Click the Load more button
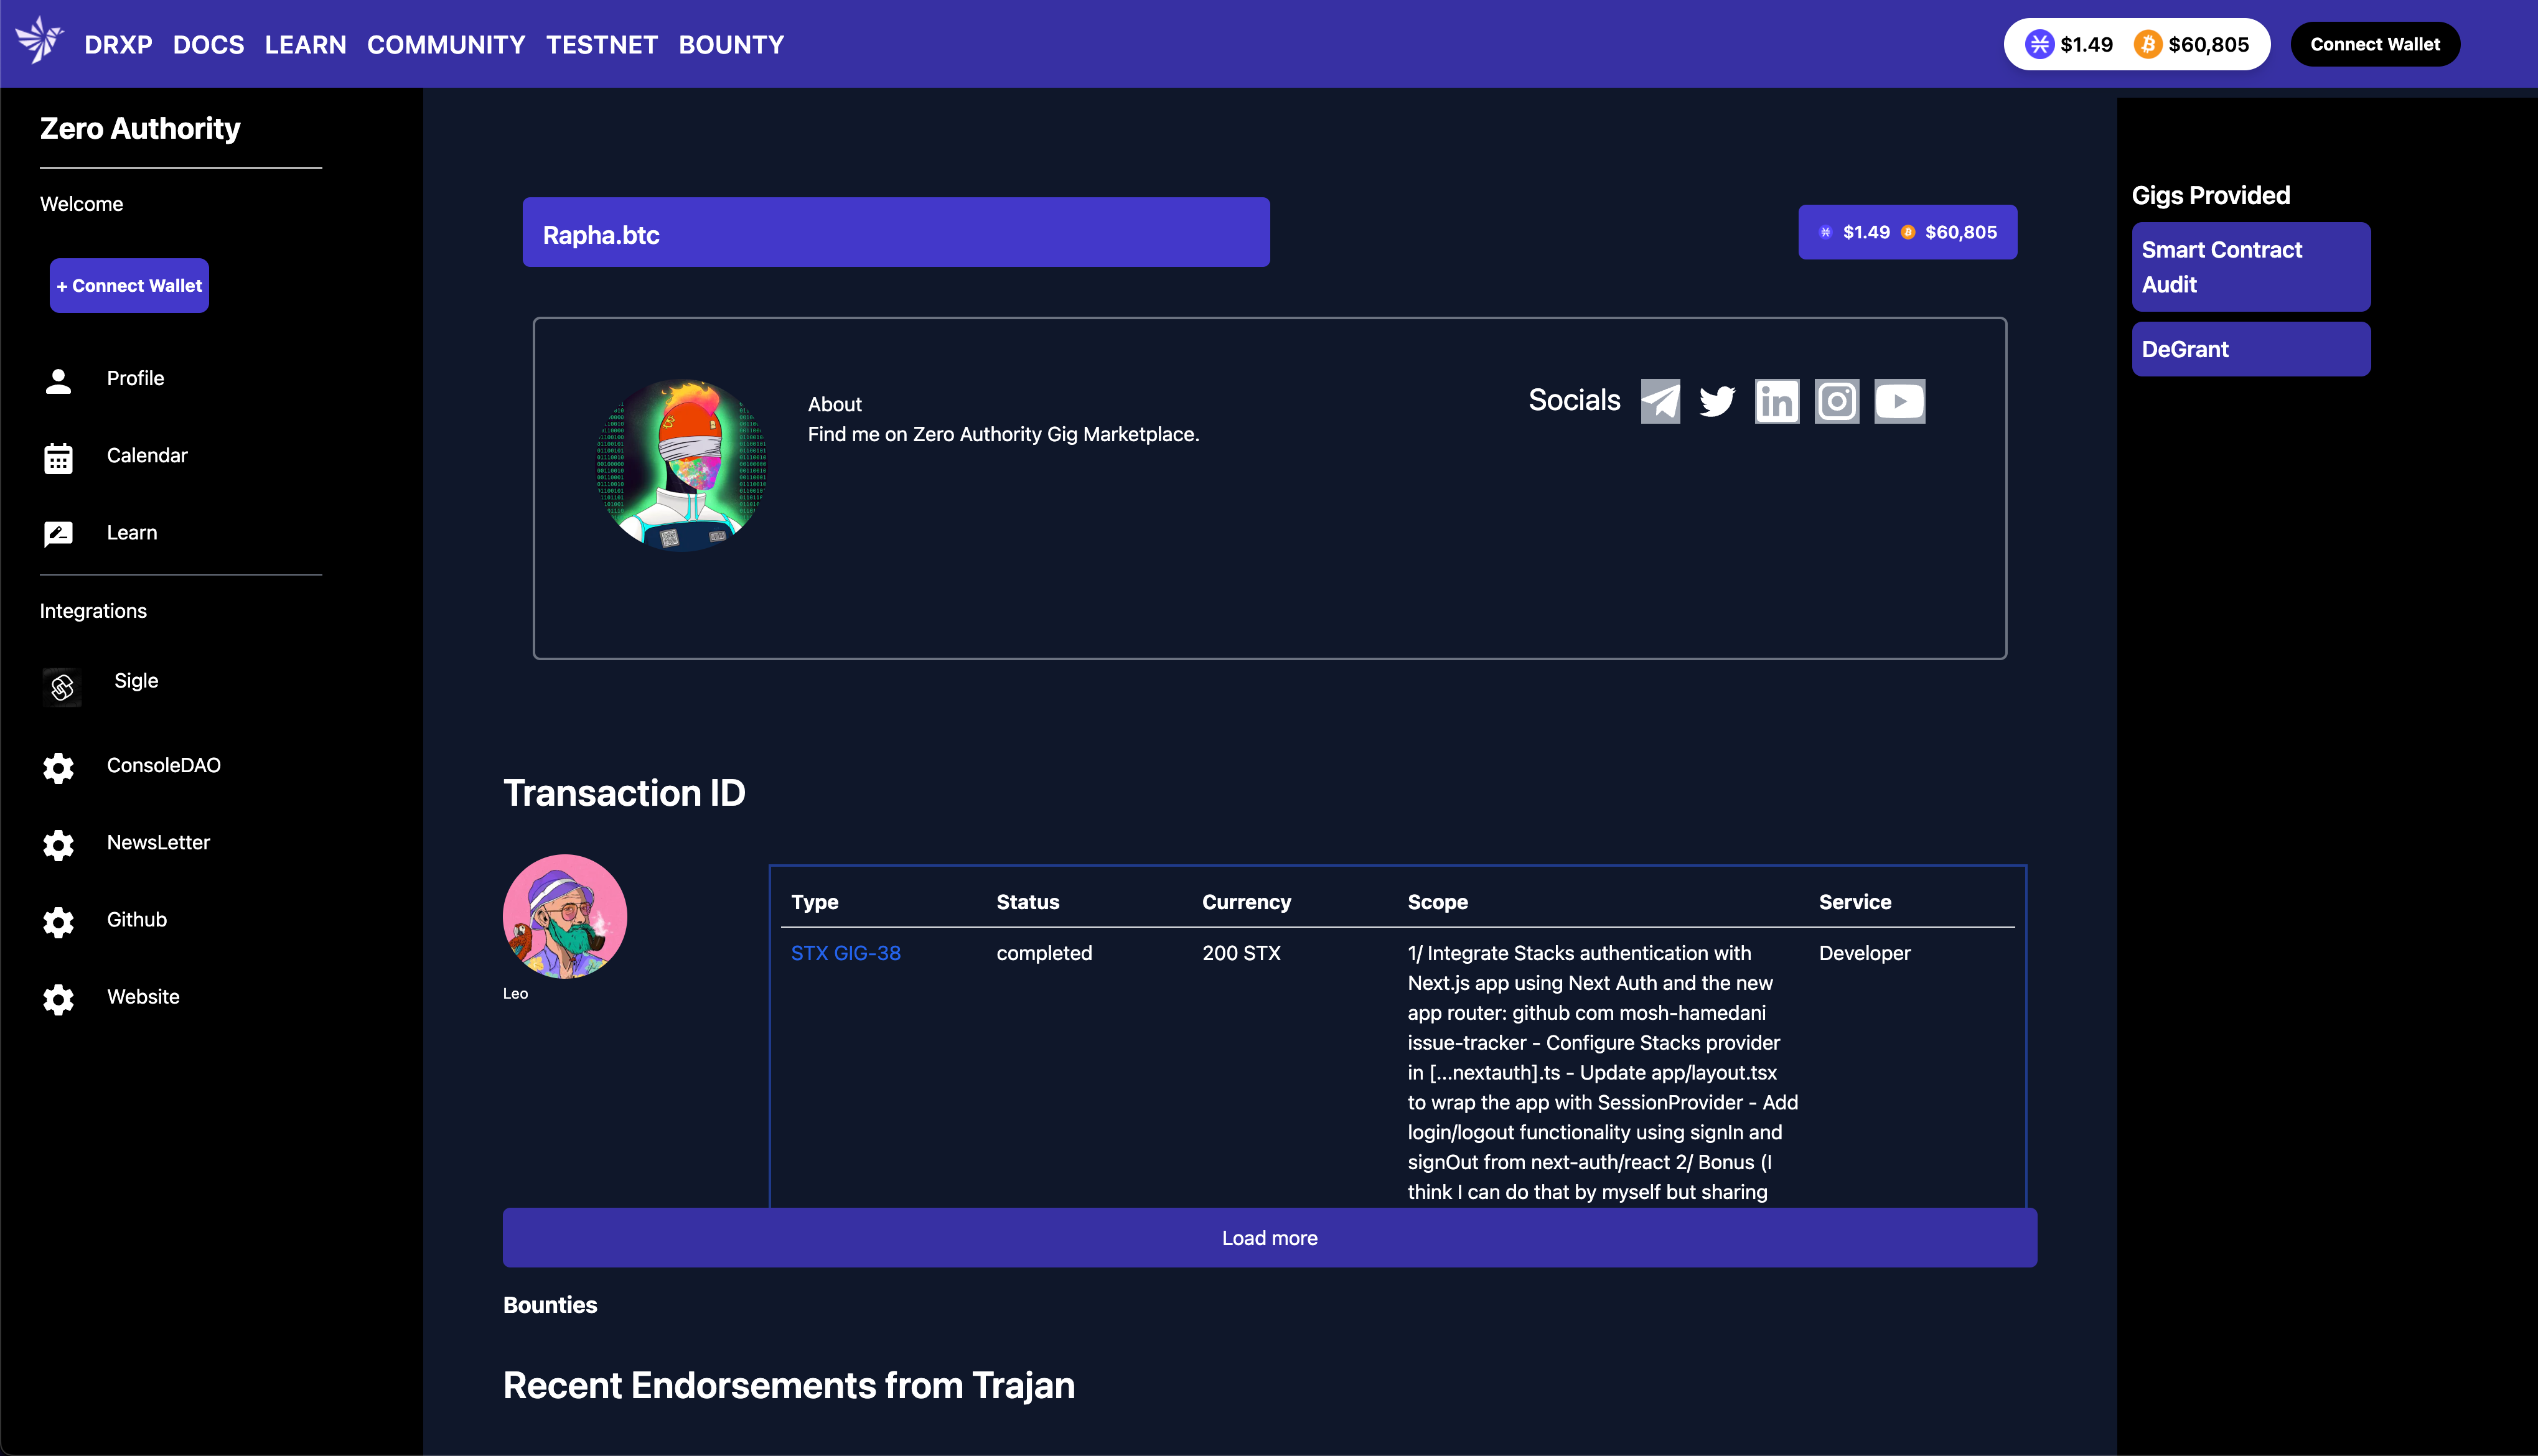The image size is (2538, 1456). pyautogui.click(x=1269, y=1237)
